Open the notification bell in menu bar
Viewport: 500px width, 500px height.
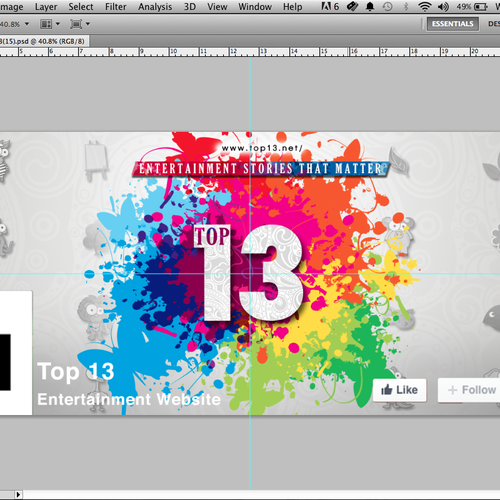370,7
